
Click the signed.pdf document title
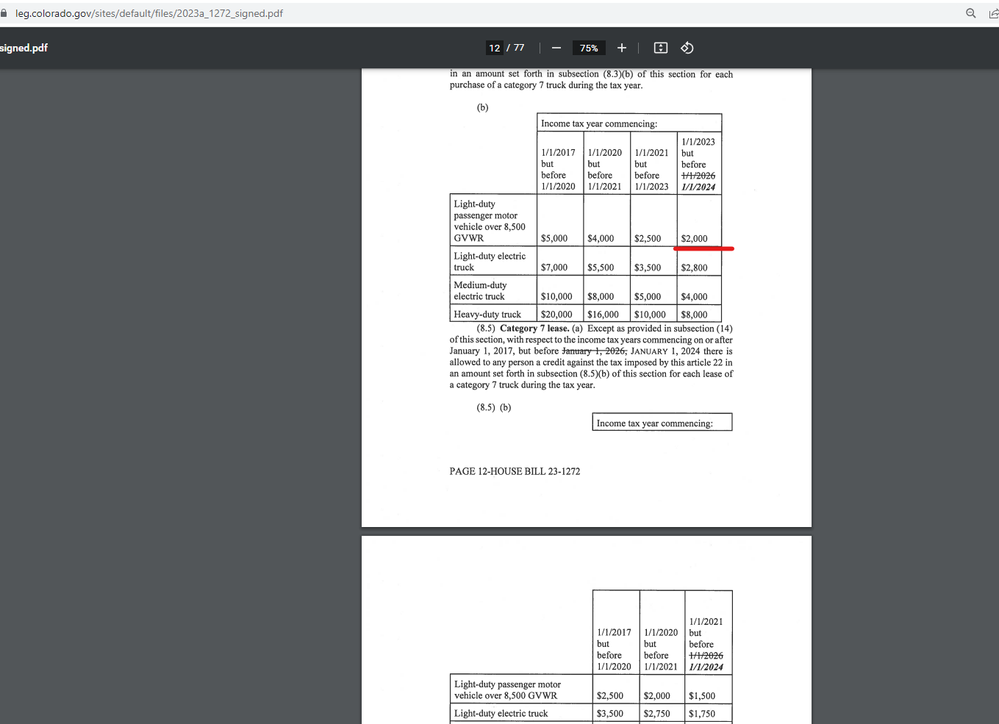click(x=24, y=48)
